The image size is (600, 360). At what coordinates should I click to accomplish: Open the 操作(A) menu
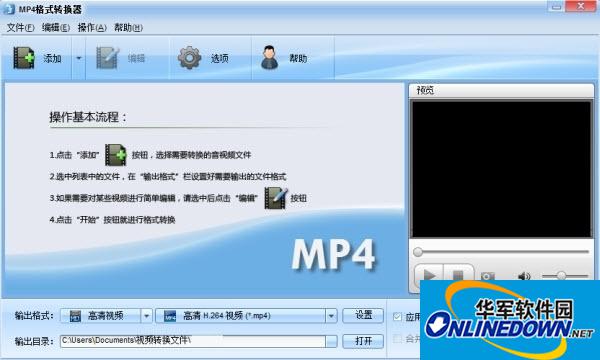pyautogui.click(x=92, y=28)
